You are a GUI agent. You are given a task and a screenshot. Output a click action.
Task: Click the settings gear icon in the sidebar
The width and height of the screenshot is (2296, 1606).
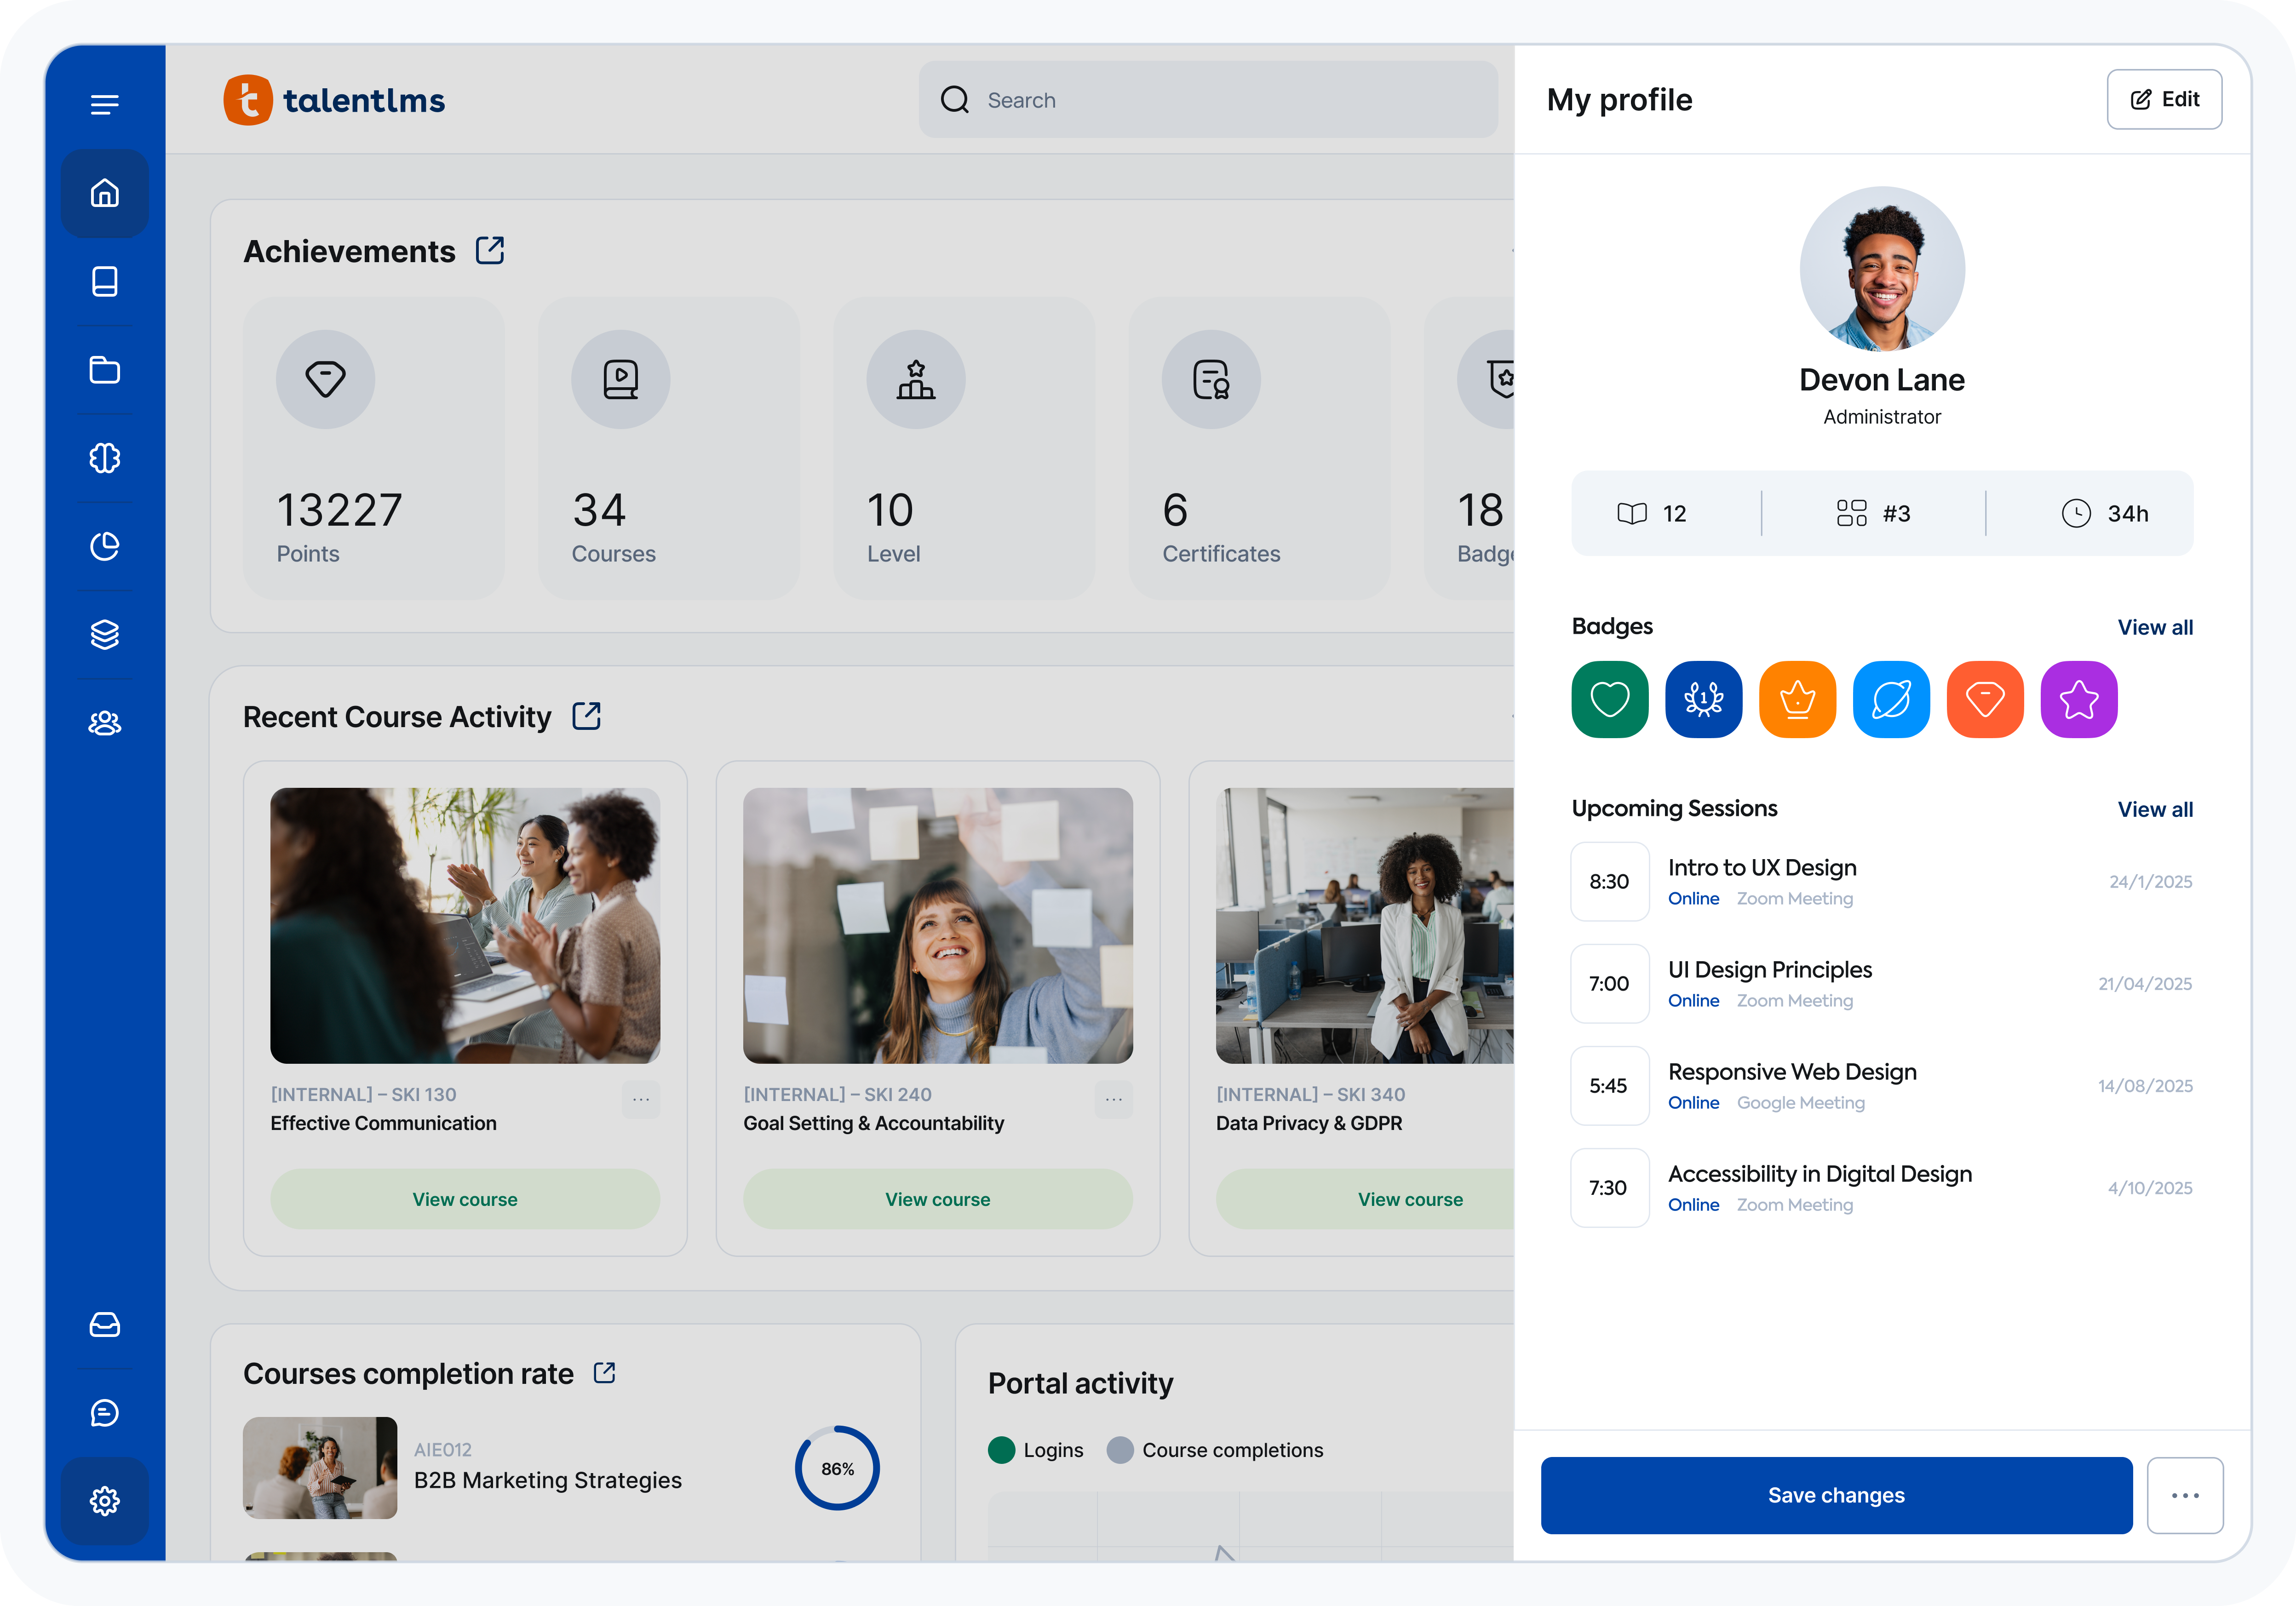click(105, 1500)
